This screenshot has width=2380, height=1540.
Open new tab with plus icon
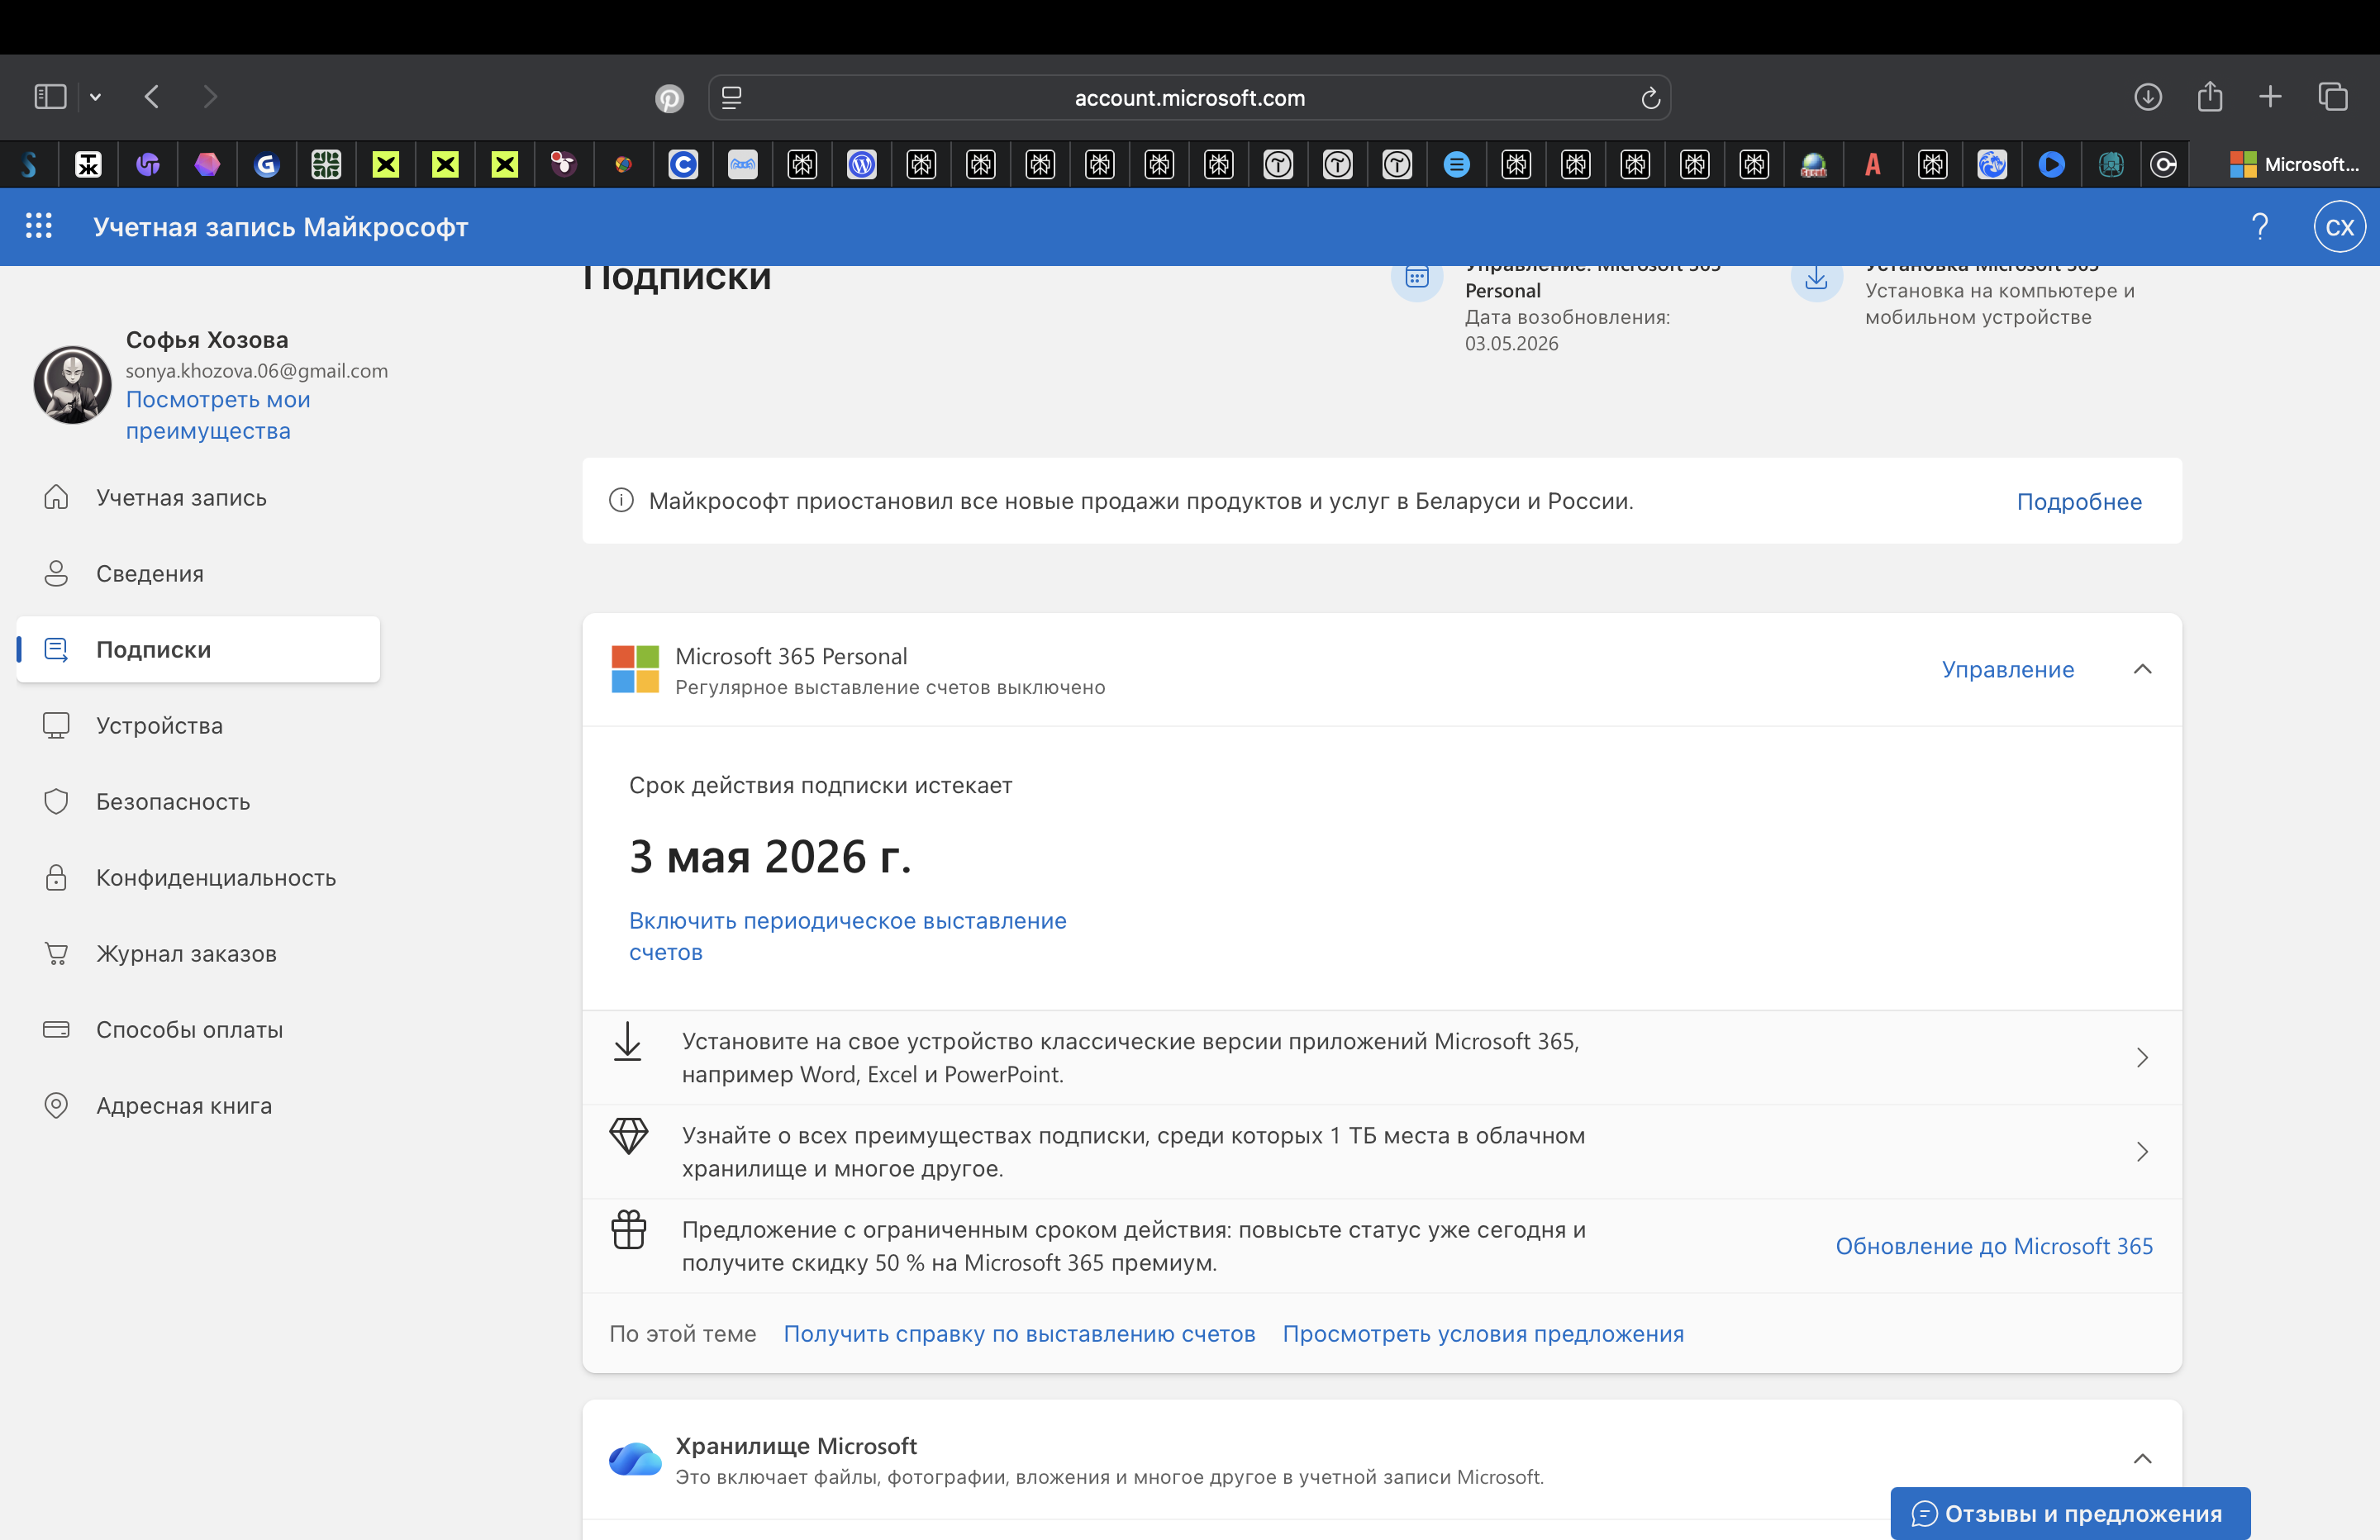tap(2270, 97)
